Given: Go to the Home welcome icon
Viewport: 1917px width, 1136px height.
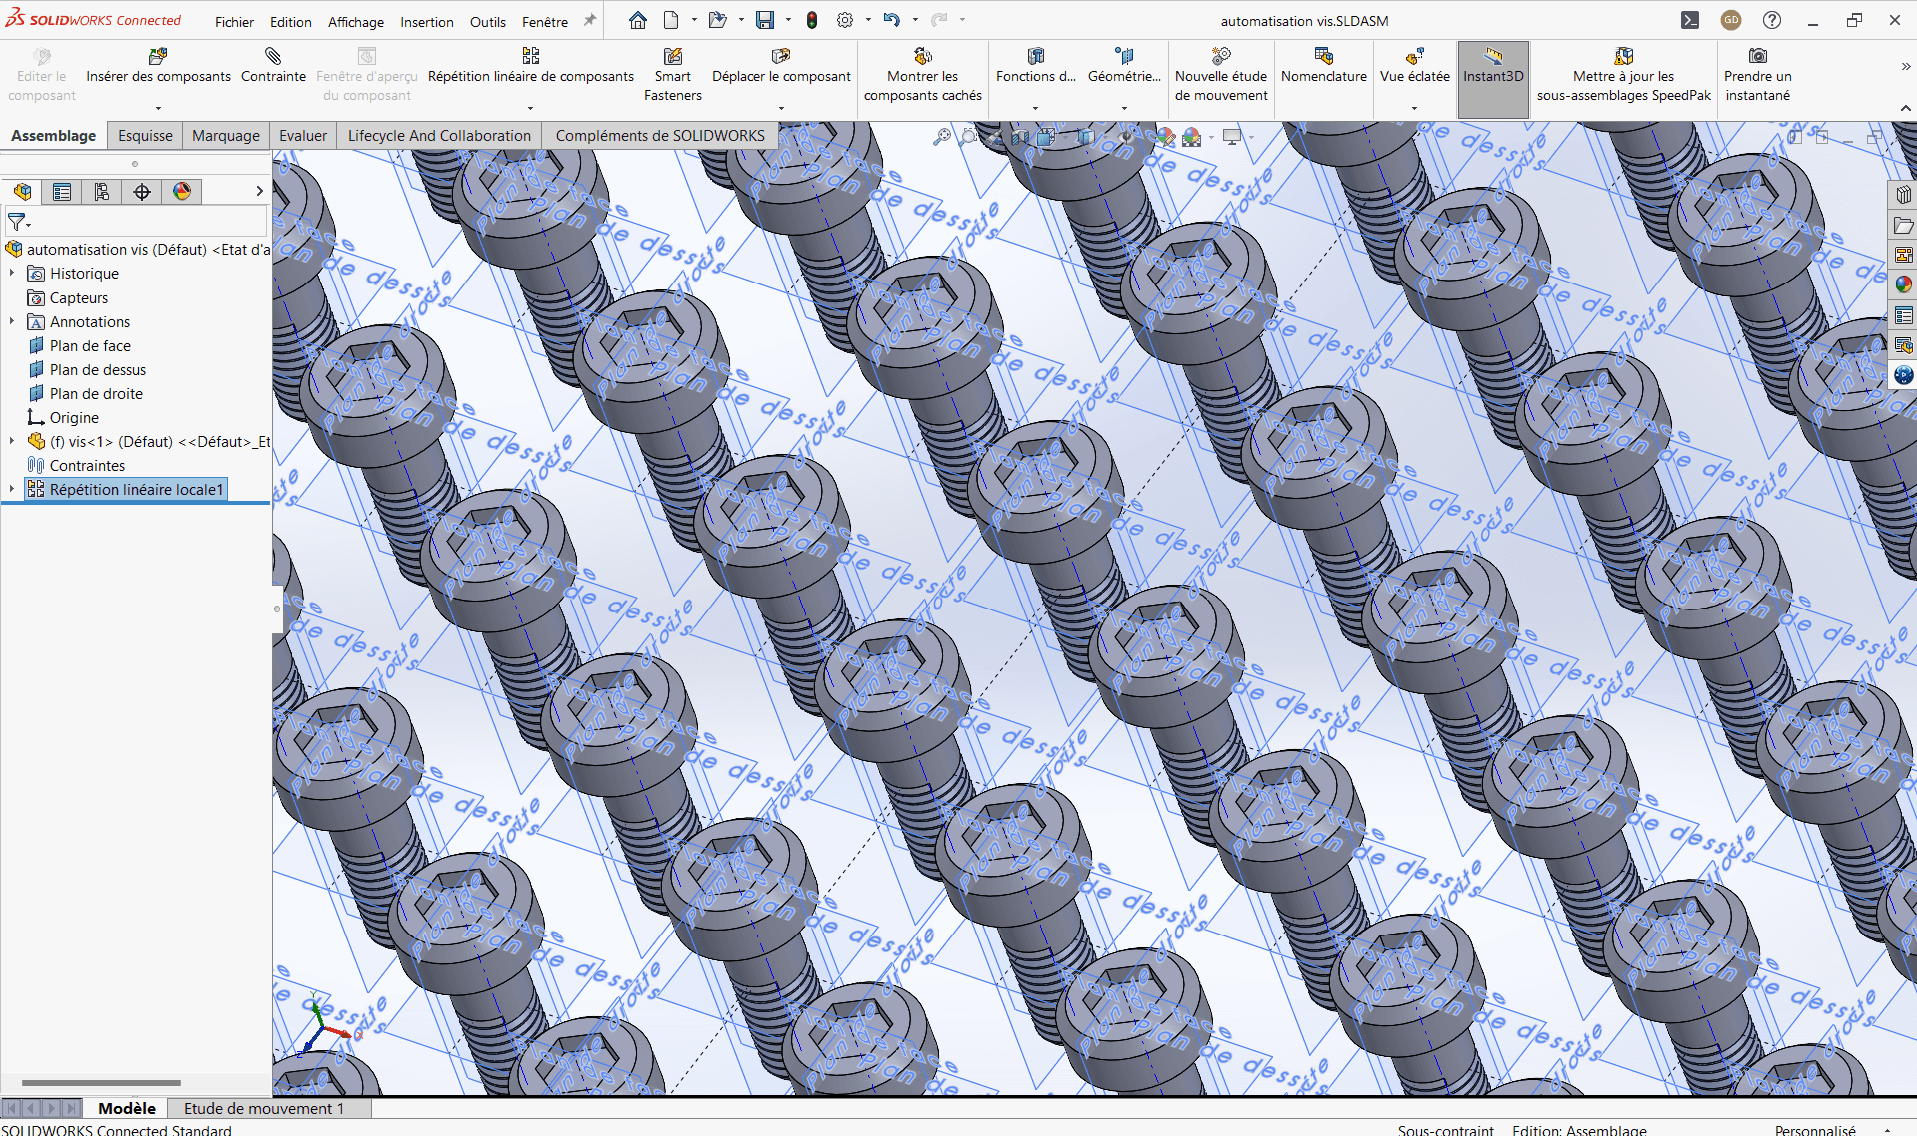Looking at the screenshot, I should coord(638,20).
